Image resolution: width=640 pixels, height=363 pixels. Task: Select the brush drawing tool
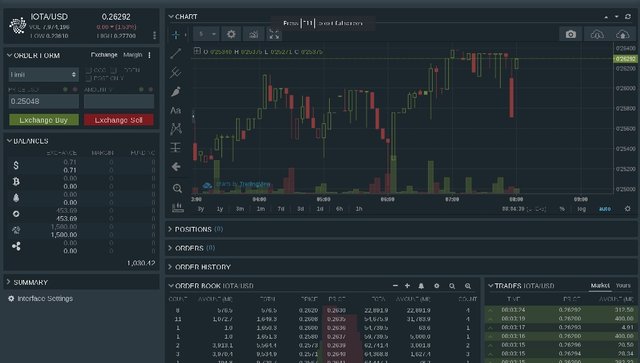click(x=176, y=91)
